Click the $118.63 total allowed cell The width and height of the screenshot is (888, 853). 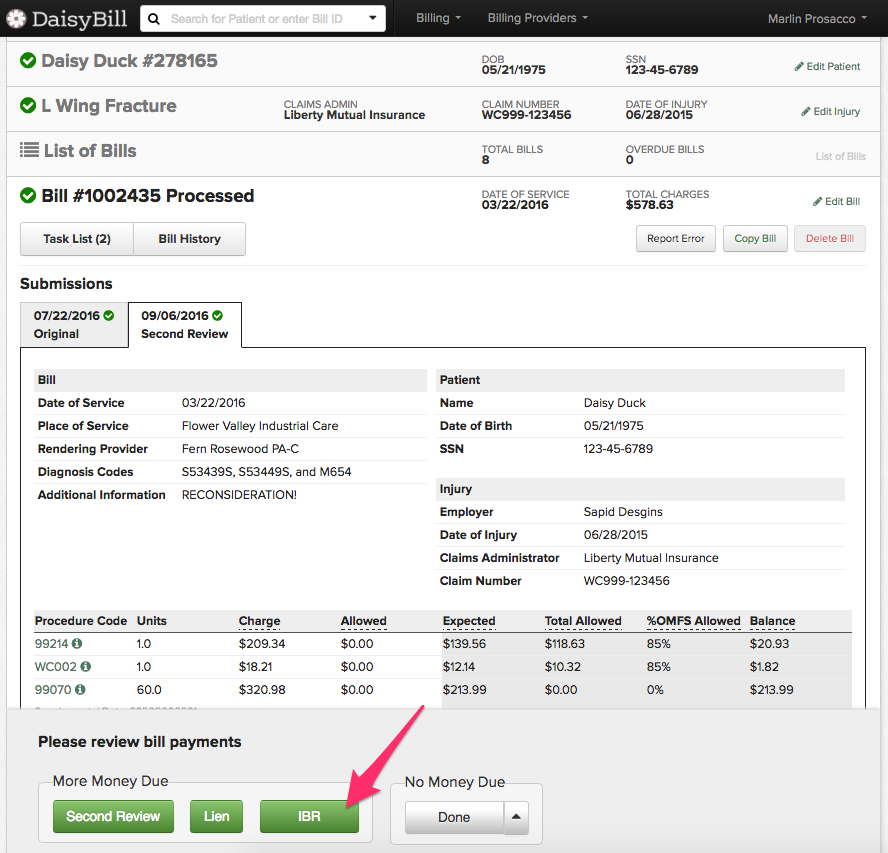coord(565,643)
